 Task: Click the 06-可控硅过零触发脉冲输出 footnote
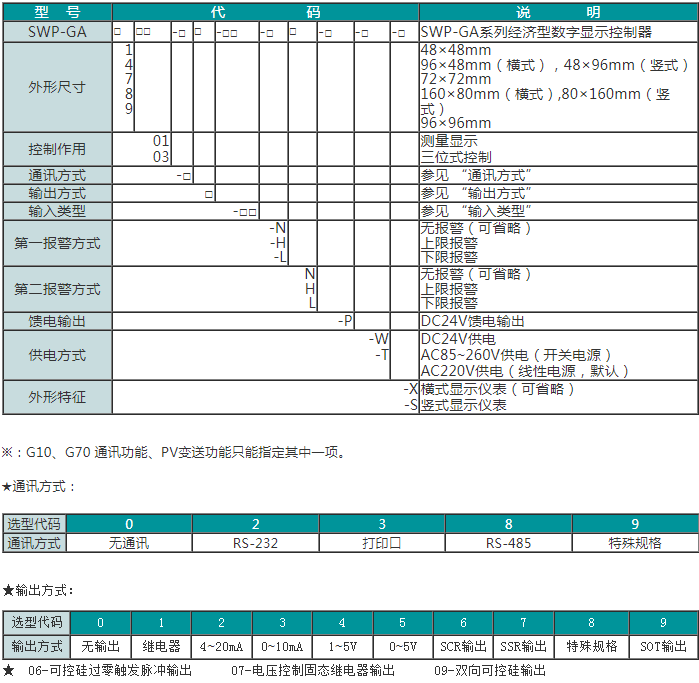click(110, 671)
